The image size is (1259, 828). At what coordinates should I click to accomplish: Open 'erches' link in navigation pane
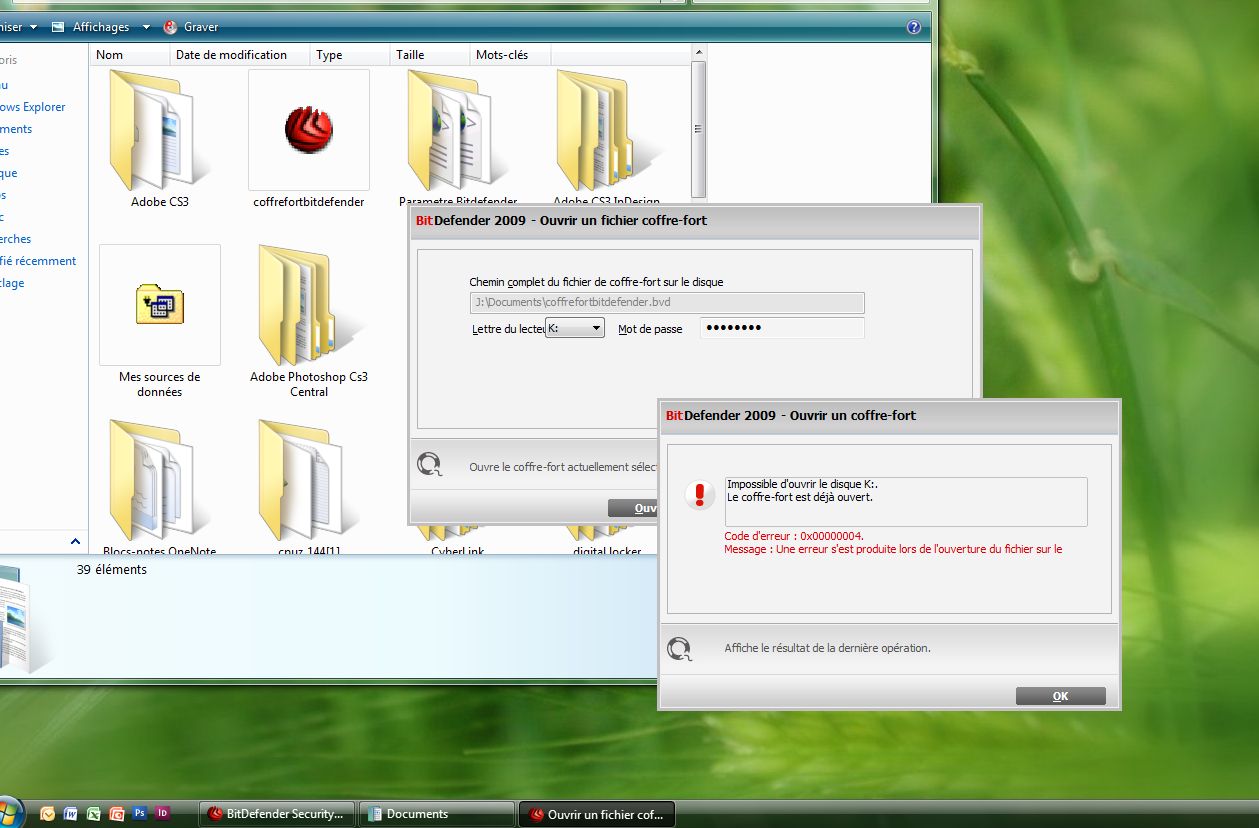click(x=16, y=239)
